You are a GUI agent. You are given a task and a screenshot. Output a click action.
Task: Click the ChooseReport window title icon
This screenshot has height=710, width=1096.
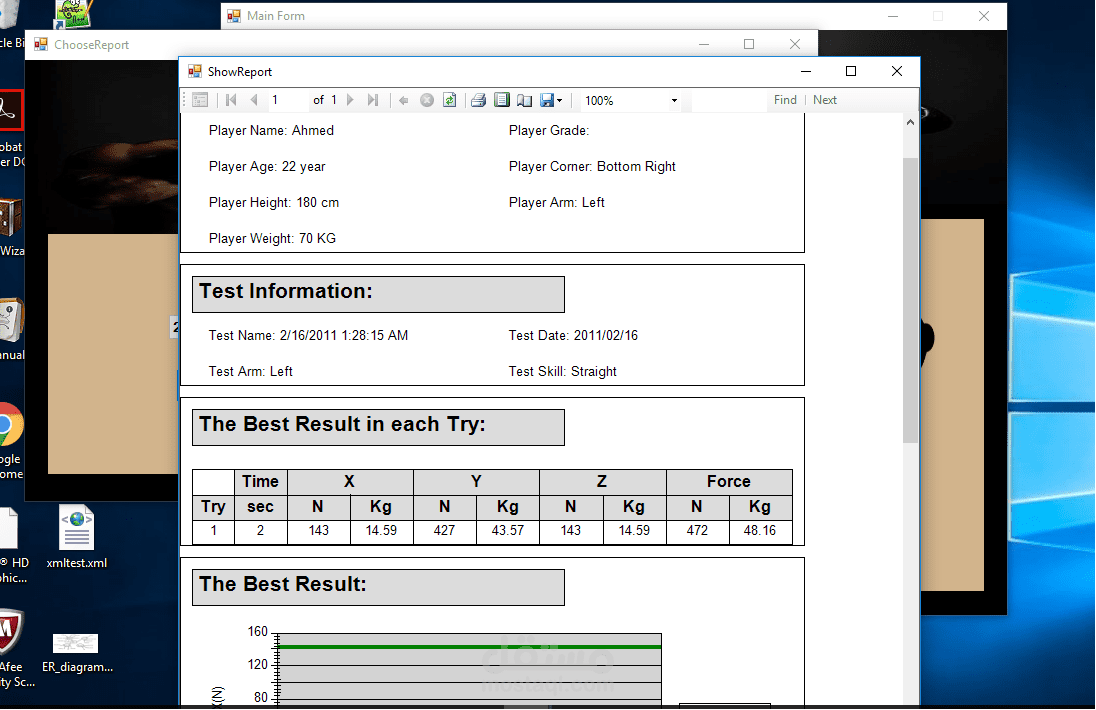pos(41,45)
